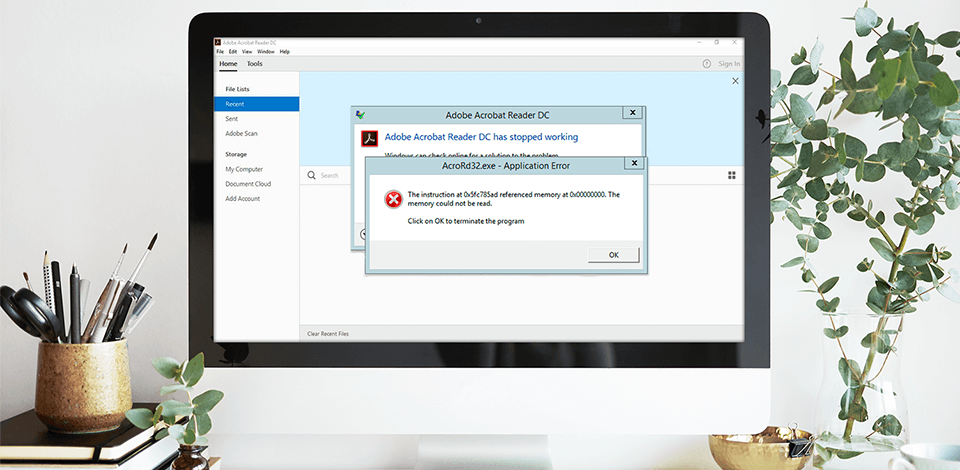960x470 pixels.
Task: Click the 'memory could not be read' message
Action: [514, 199]
